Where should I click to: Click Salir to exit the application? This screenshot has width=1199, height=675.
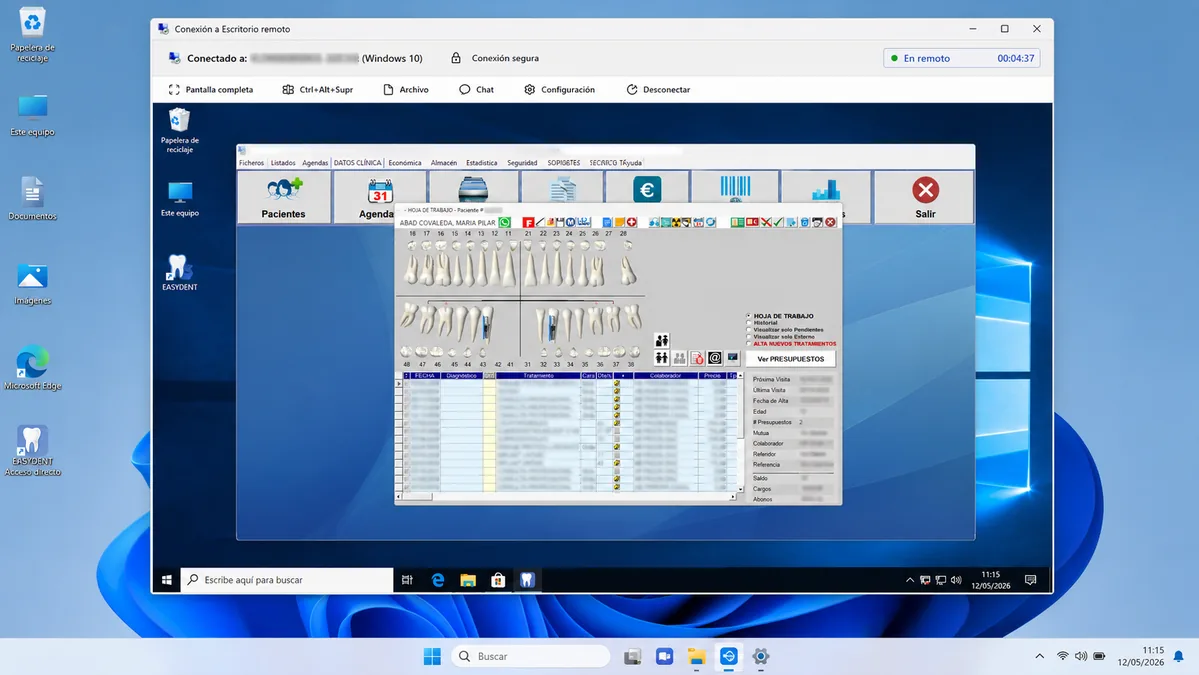pos(925,197)
